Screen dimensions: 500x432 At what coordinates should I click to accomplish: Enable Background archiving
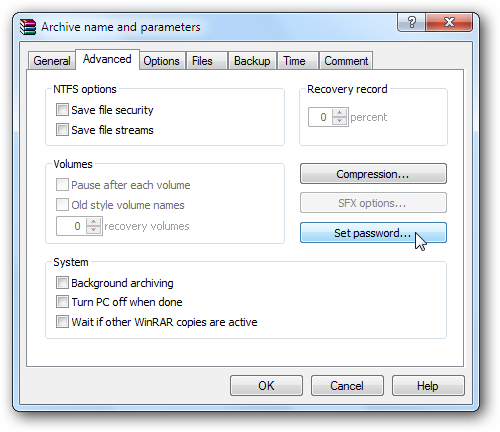62,283
